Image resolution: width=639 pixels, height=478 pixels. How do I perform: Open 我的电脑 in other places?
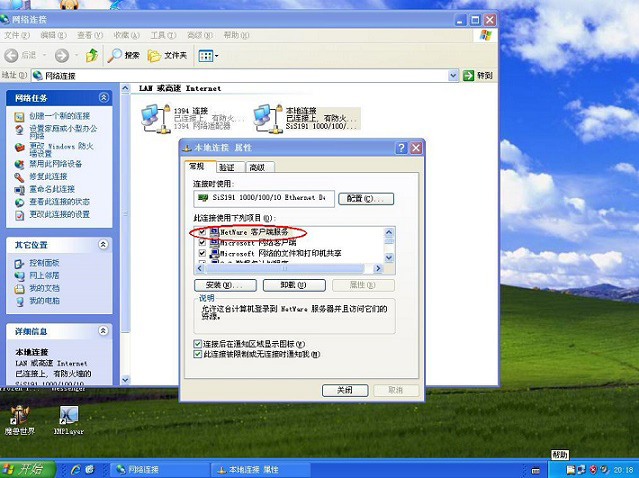point(44,301)
